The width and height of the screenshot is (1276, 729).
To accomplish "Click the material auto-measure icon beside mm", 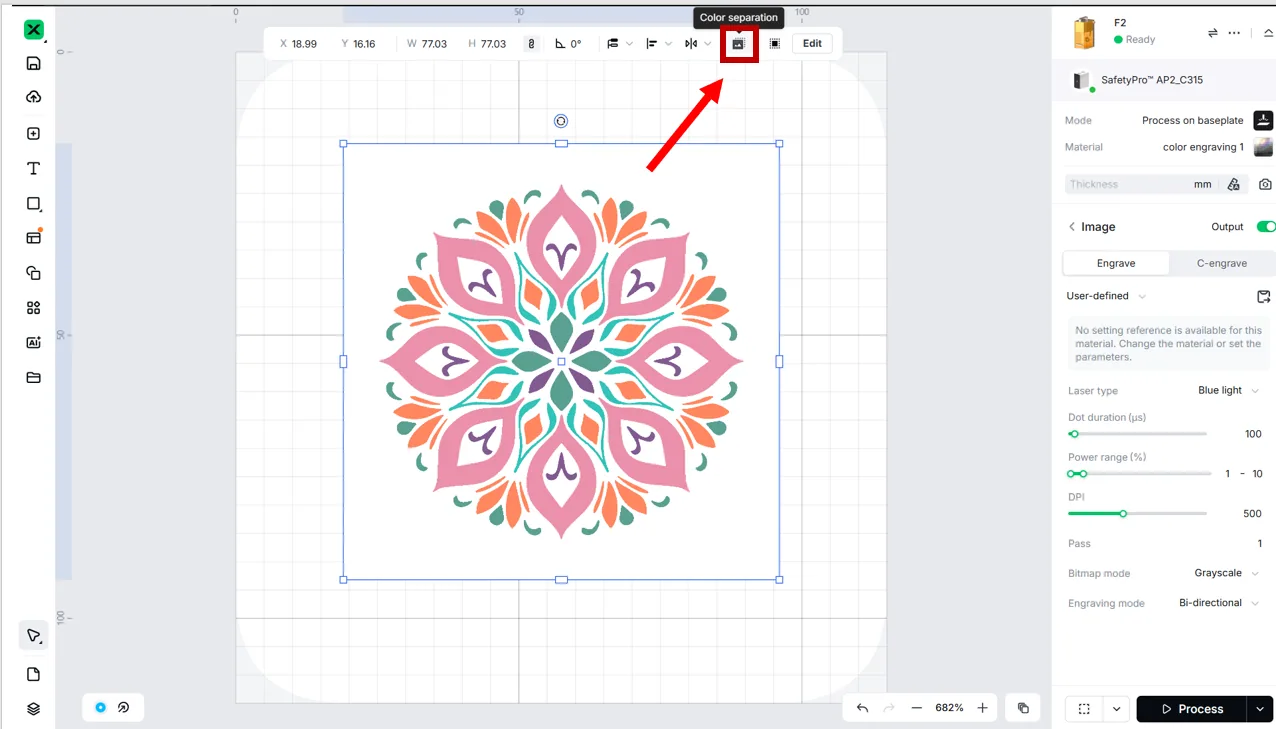I will (1233, 184).
